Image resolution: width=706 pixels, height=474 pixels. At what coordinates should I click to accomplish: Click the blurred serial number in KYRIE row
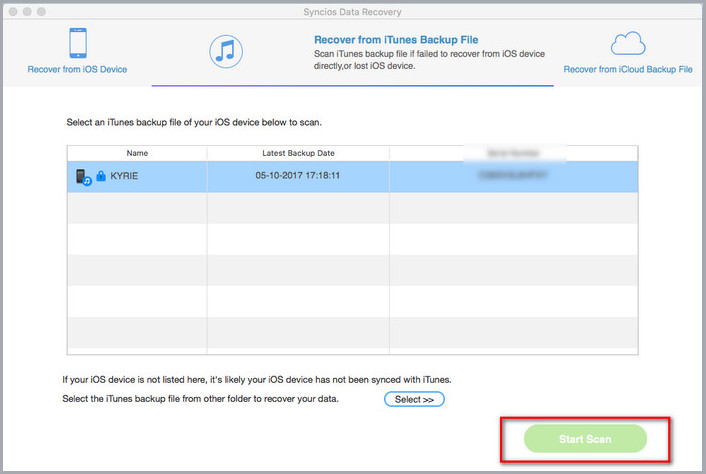pyautogui.click(x=513, y=175)
